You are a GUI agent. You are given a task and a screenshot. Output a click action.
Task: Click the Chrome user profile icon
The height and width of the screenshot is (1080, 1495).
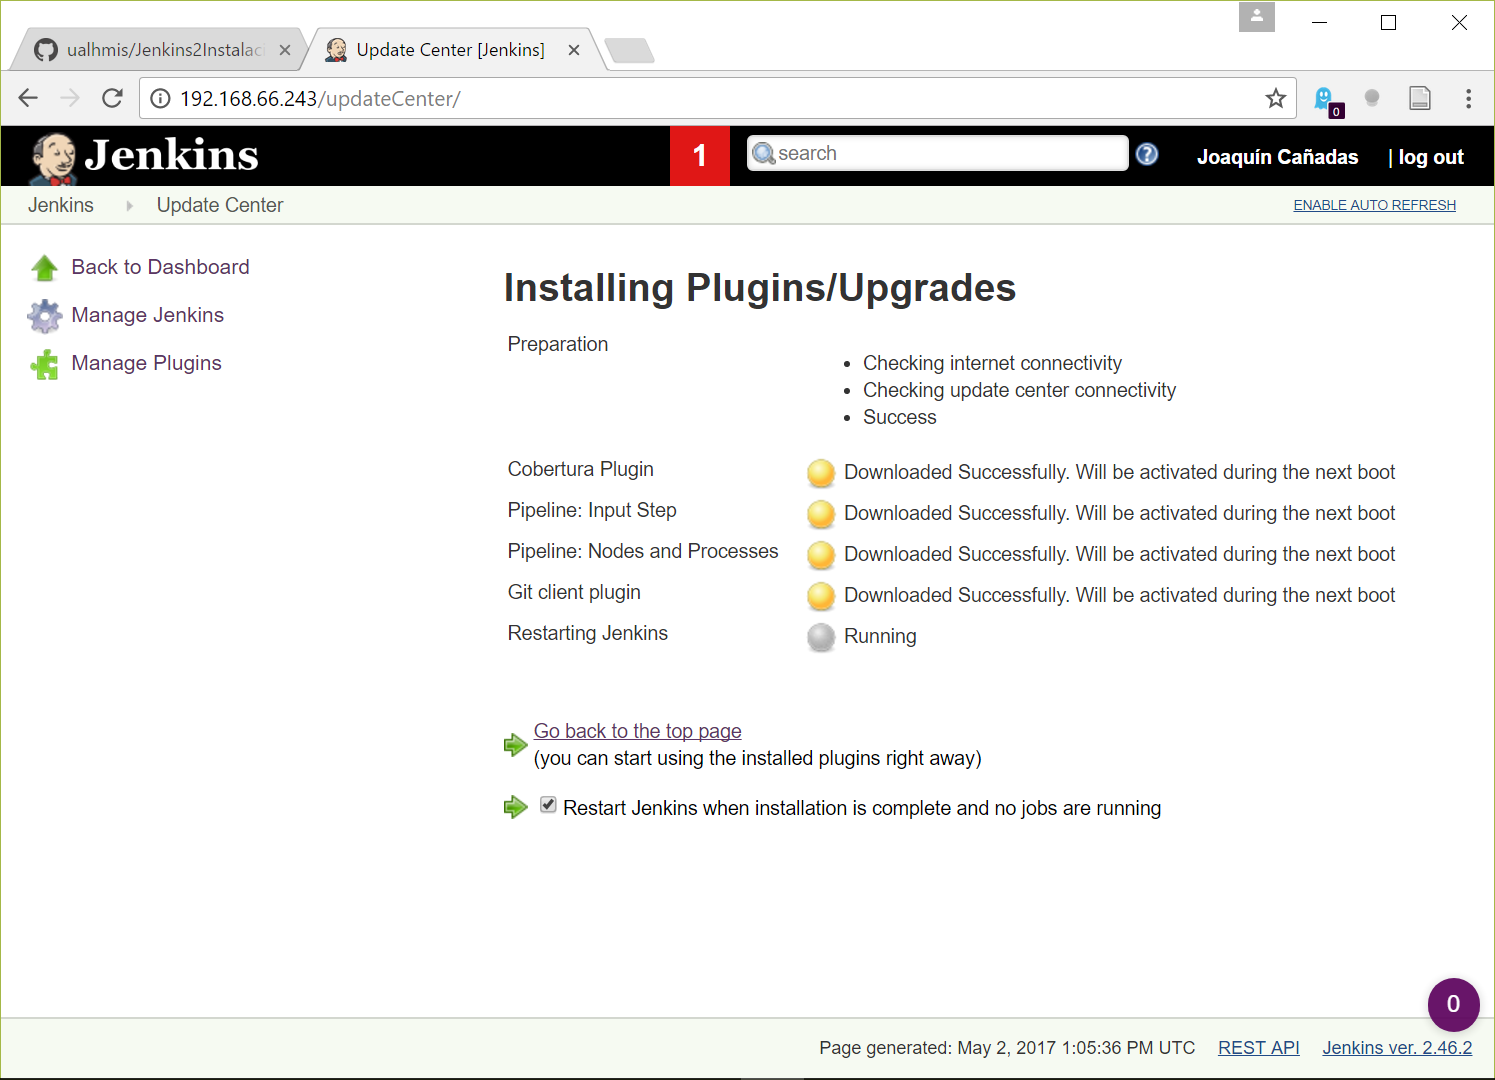click(x=1257, y=17)
